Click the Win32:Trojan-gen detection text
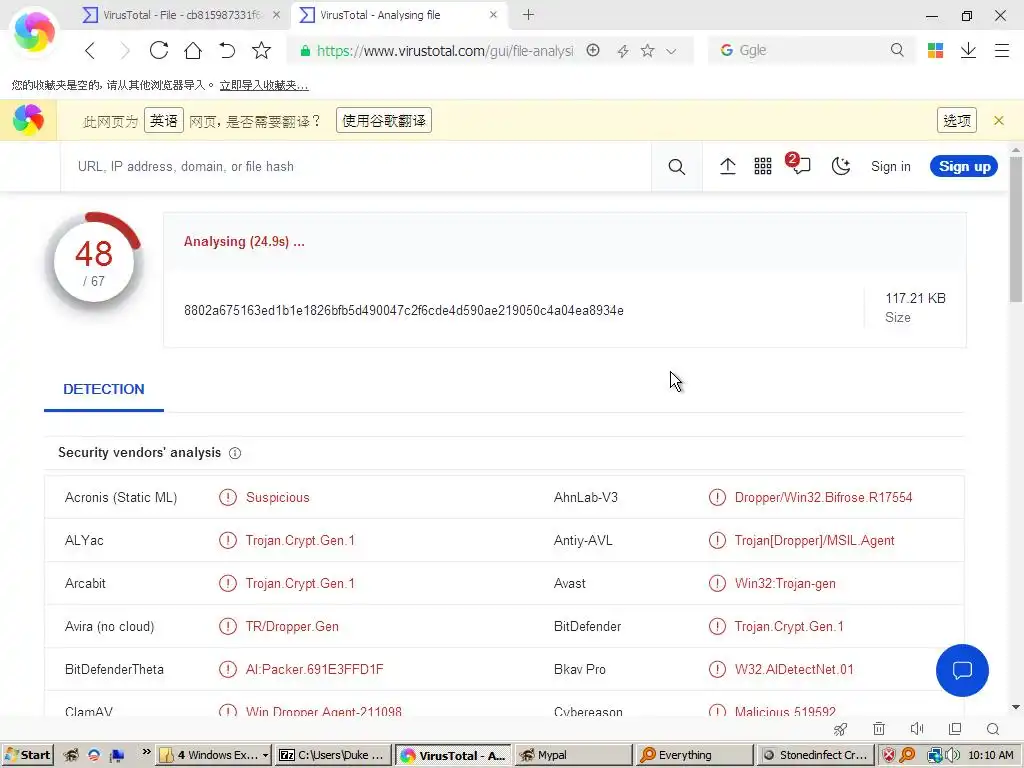This screenshot has height=768, width=1024. tap(785, 584)
